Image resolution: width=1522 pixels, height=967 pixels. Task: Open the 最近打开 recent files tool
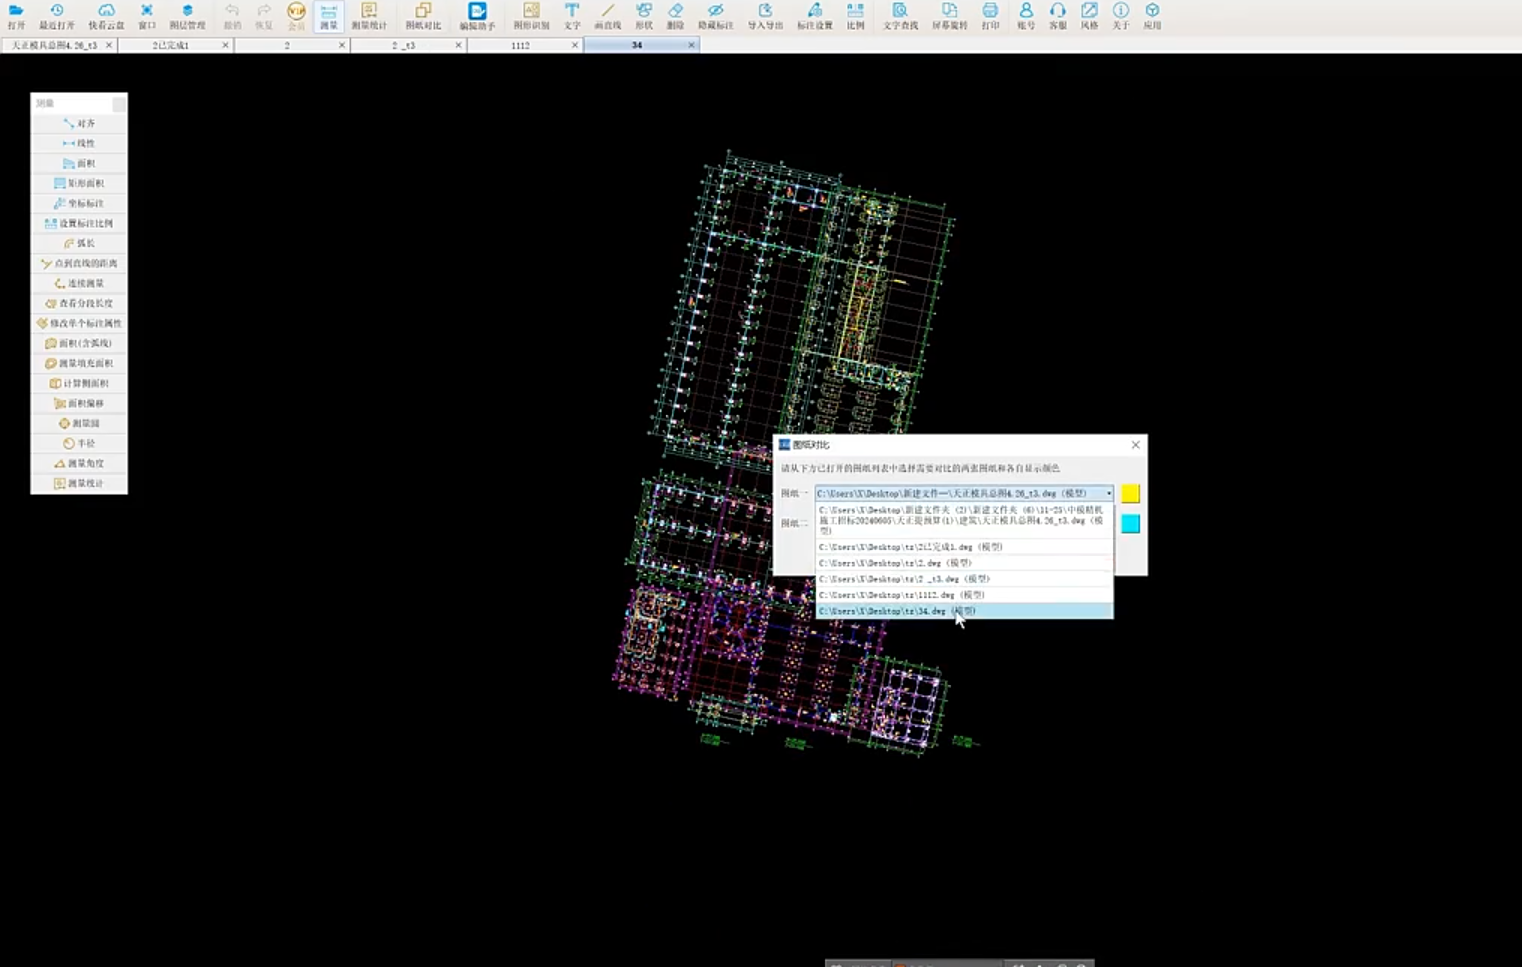click(x=57, y=16)
